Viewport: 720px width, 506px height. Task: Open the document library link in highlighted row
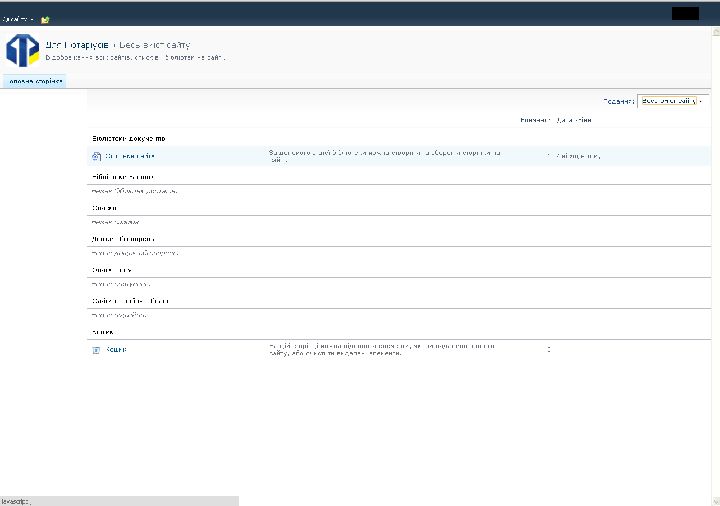[x=130, y=156]
